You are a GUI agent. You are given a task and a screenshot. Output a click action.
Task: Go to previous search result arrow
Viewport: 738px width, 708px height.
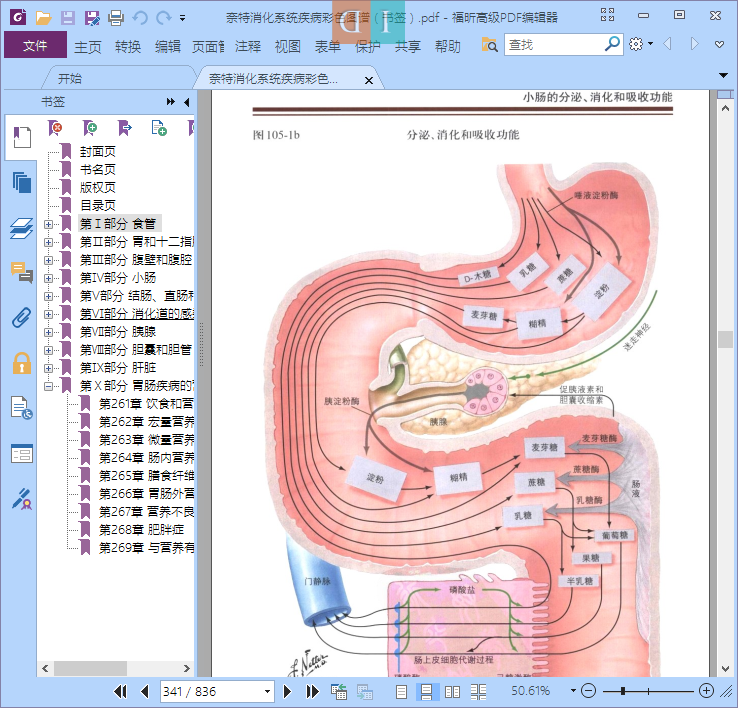tap(667, 44)
